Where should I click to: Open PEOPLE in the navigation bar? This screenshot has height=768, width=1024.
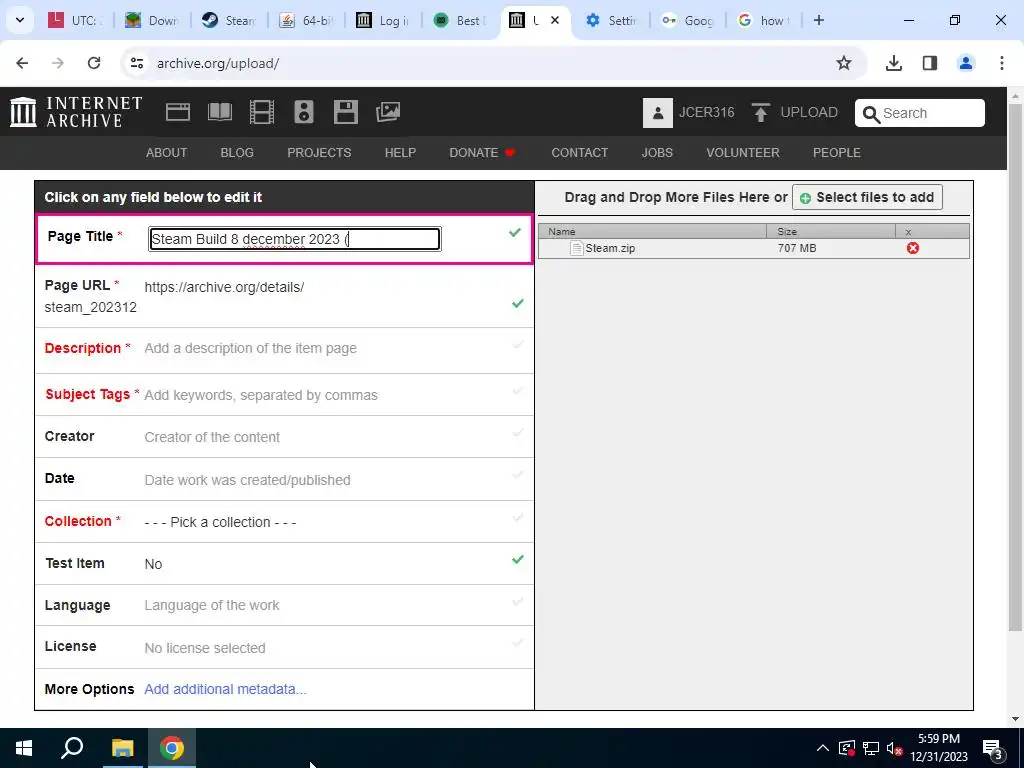point(837,153)
